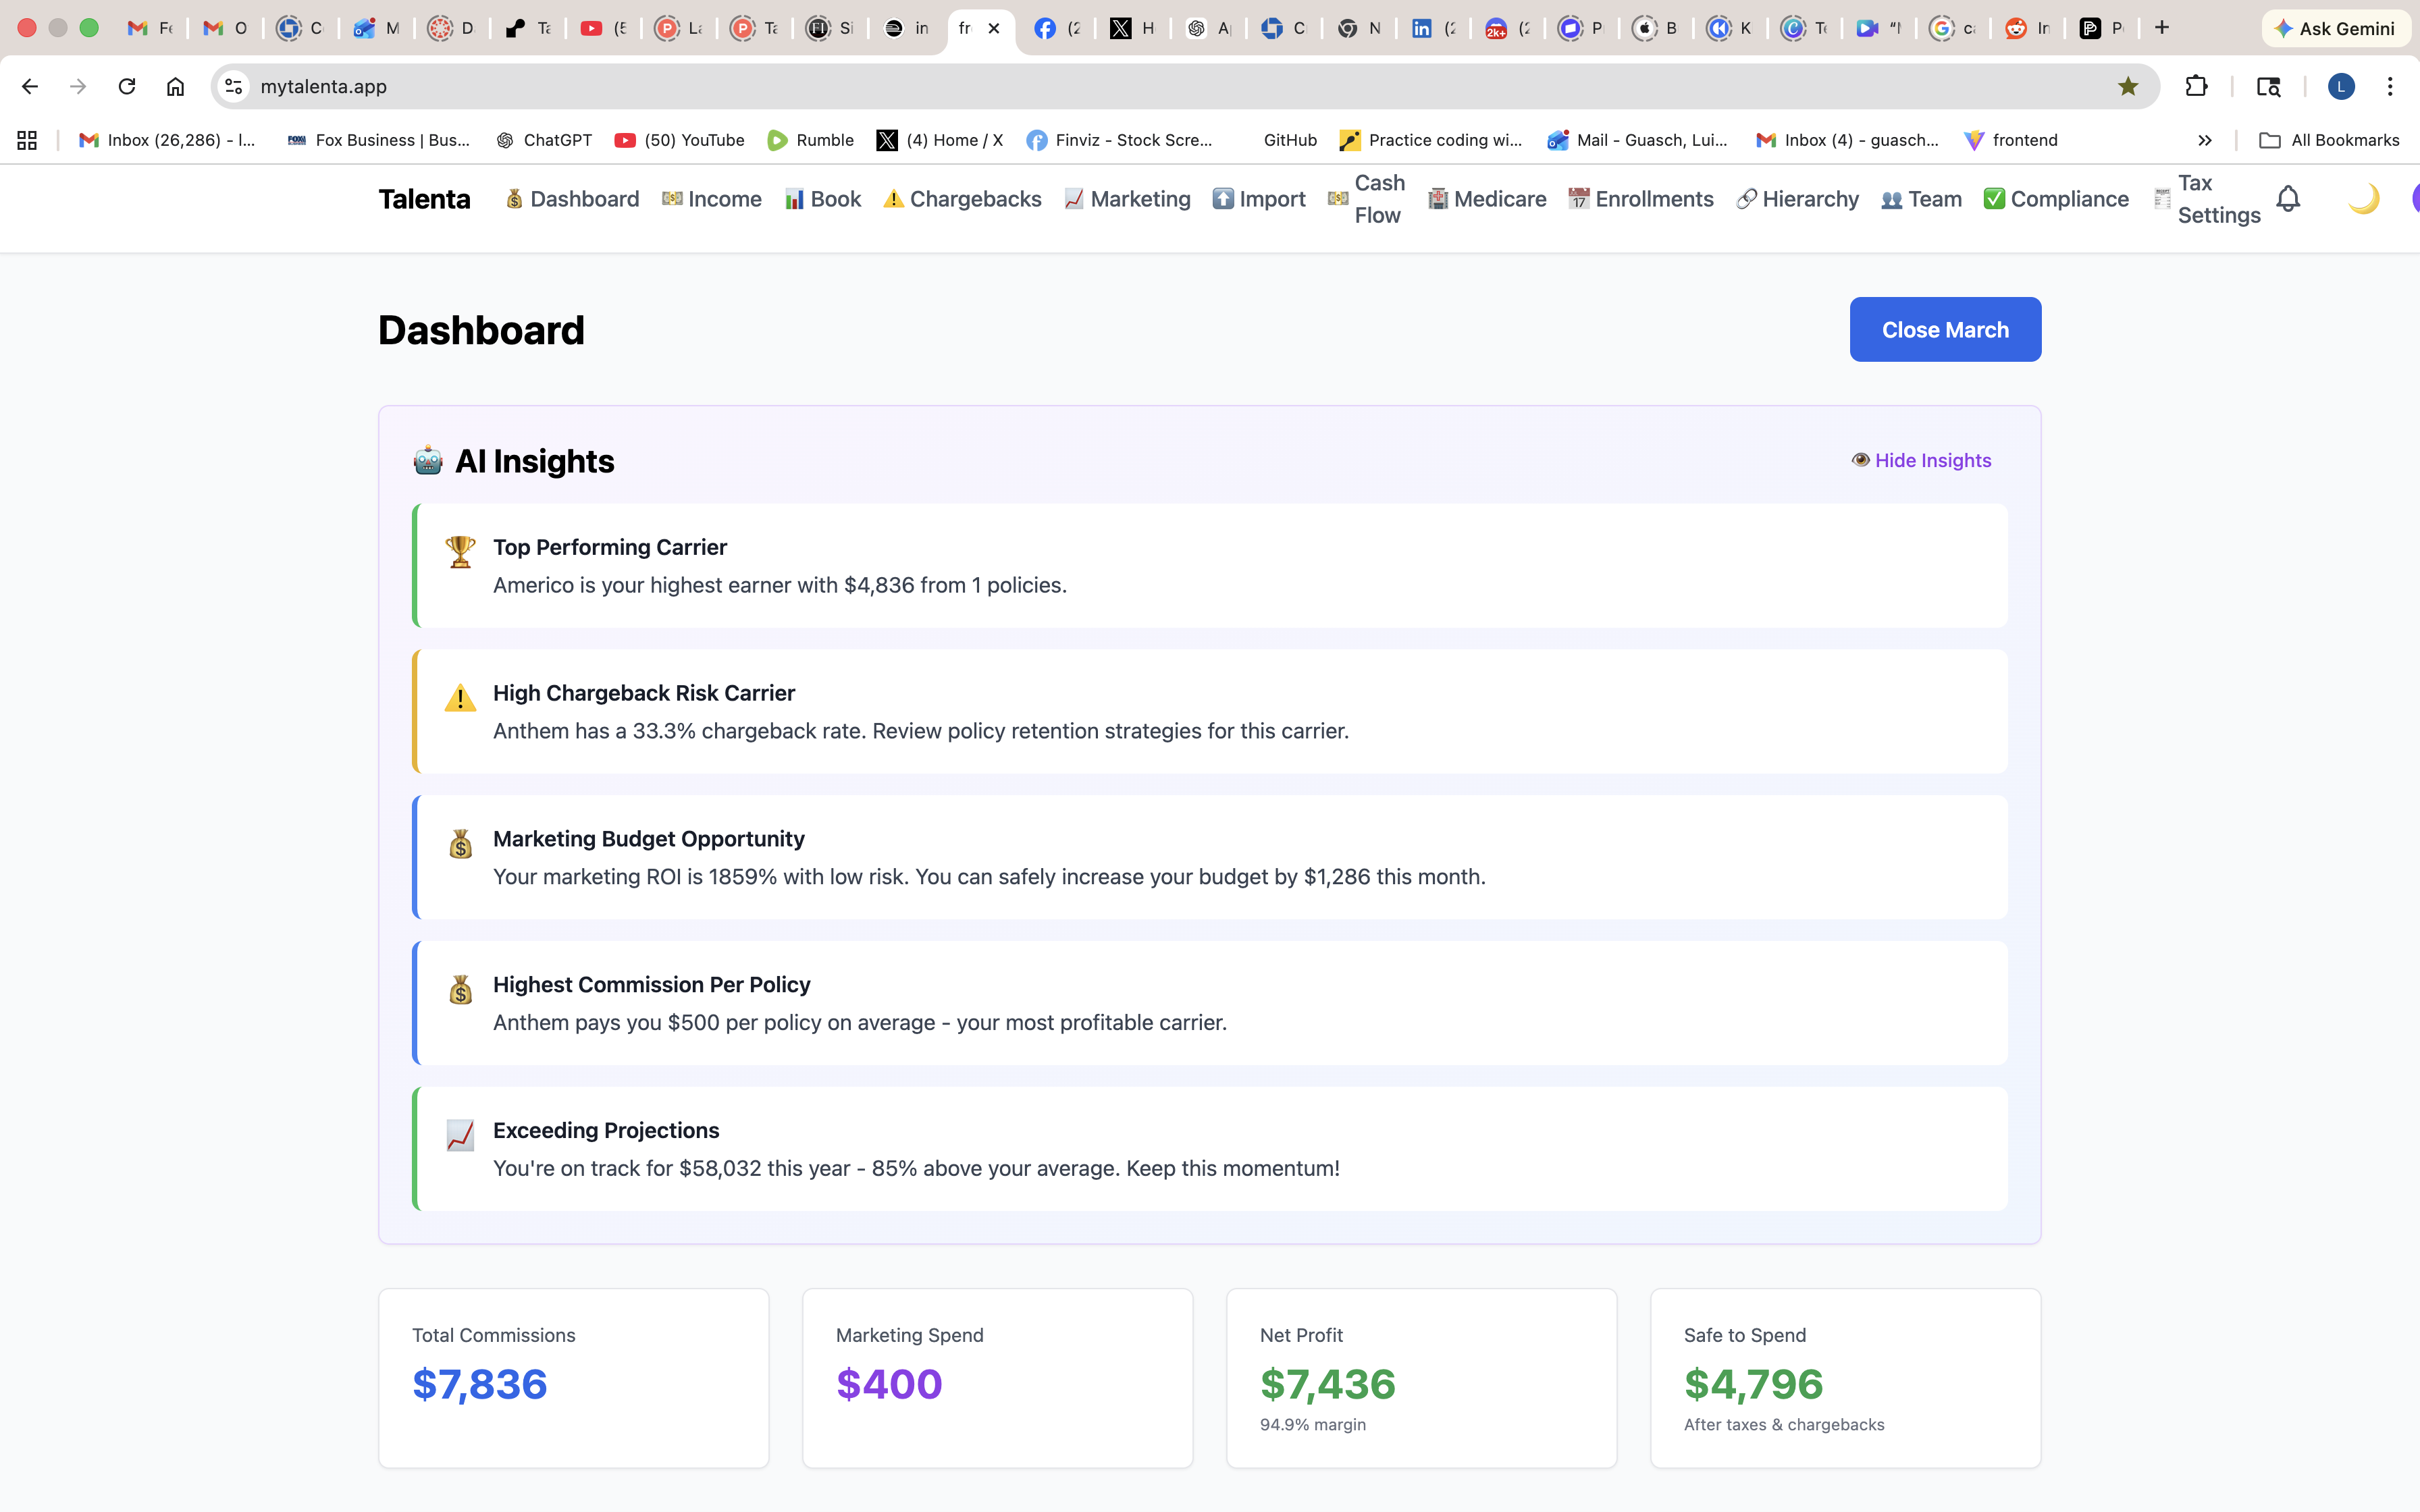This screenshot has height=1512, width=2420.
Task: Open Cash Flow via its icon
Action: point(1337,199)
